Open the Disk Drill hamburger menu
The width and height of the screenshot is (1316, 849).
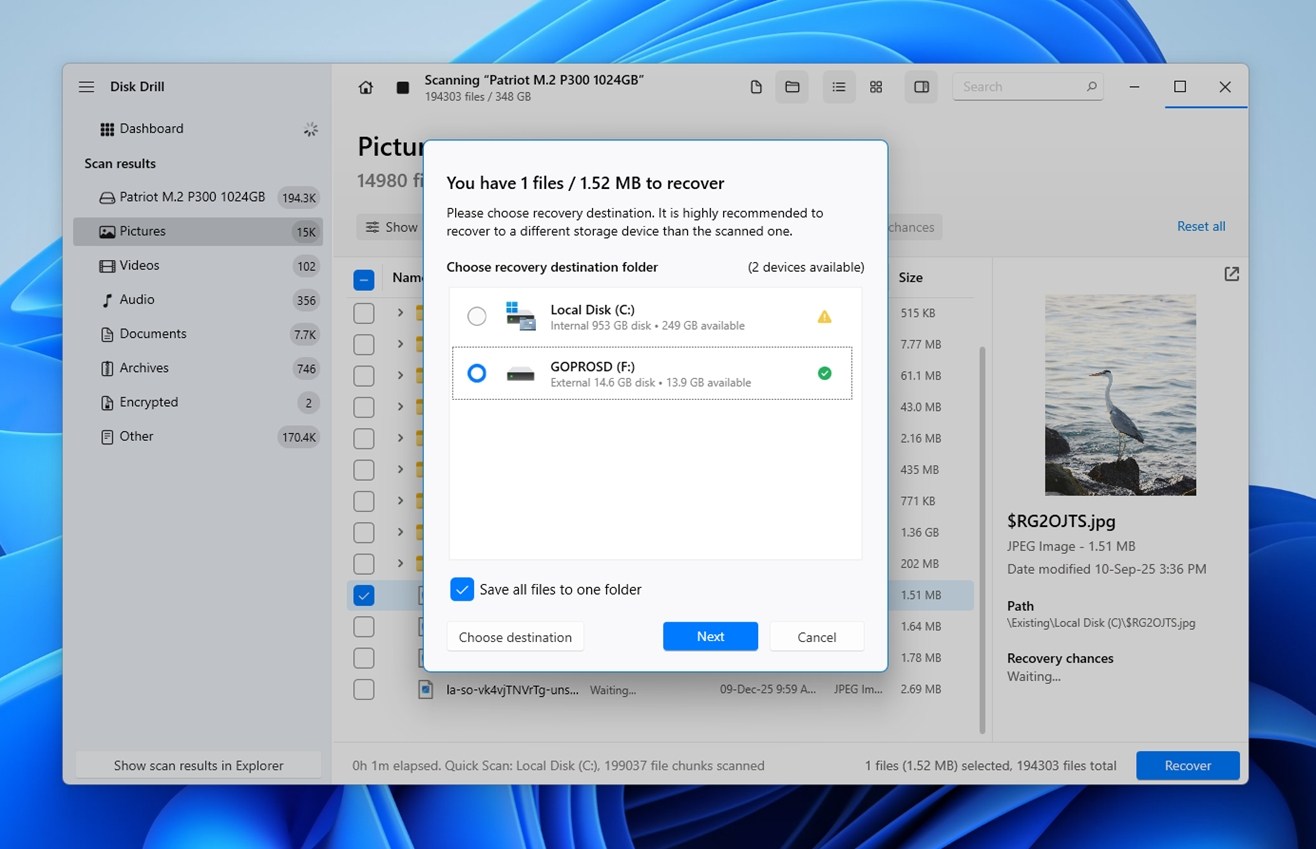[86, 87]
